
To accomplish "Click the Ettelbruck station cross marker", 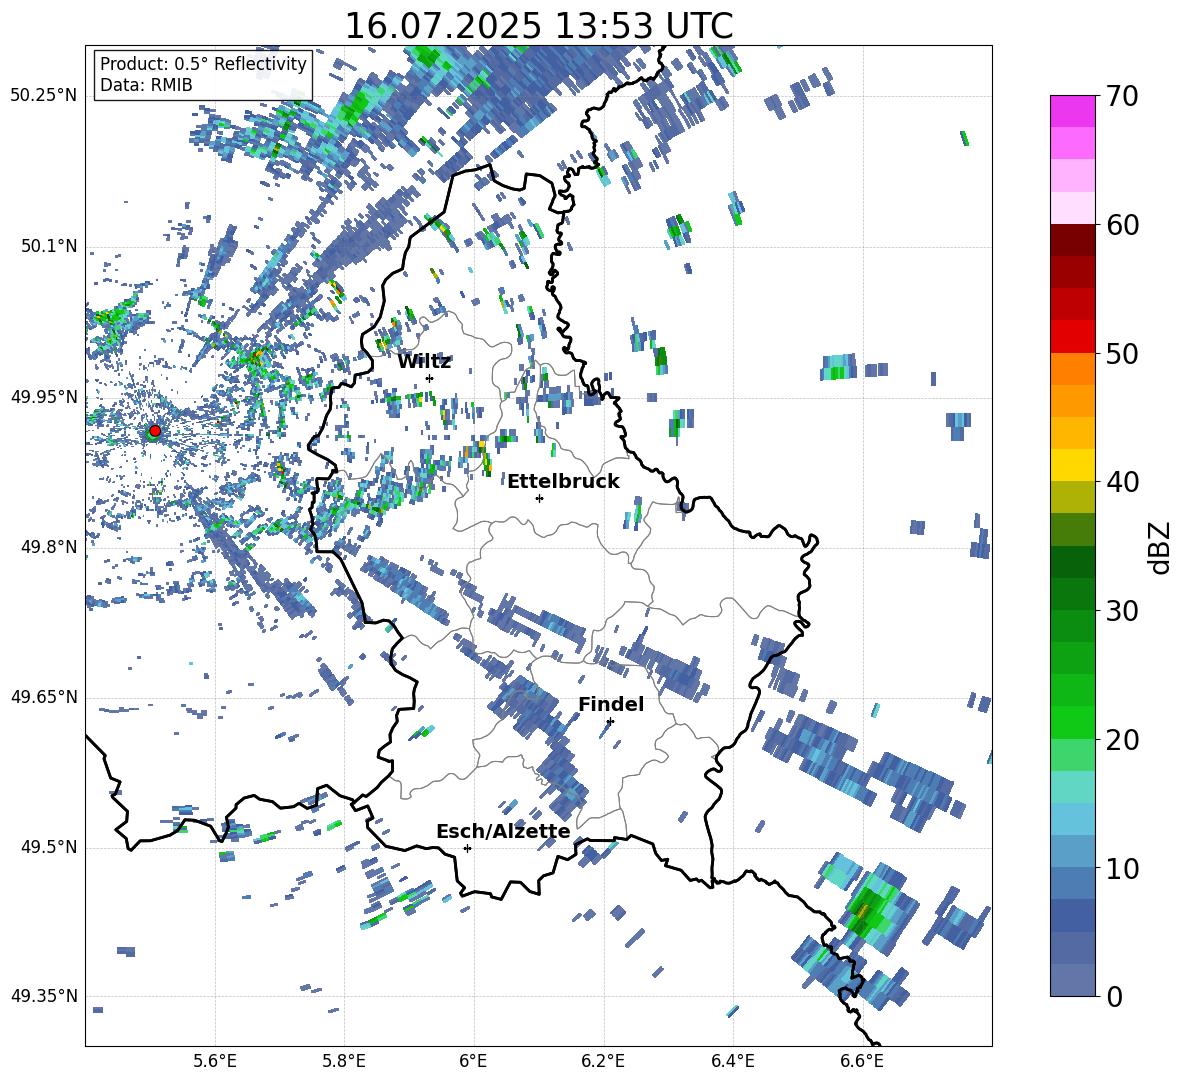I will click(539, 498).
